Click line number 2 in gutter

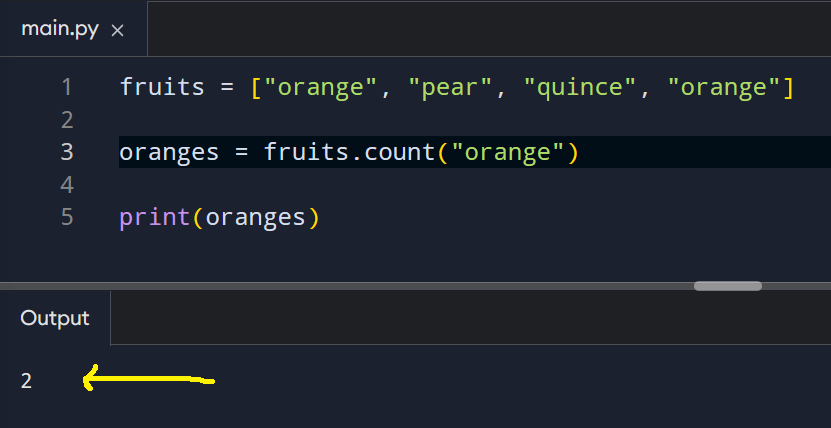pyautogui.click(x=66, y=120)
